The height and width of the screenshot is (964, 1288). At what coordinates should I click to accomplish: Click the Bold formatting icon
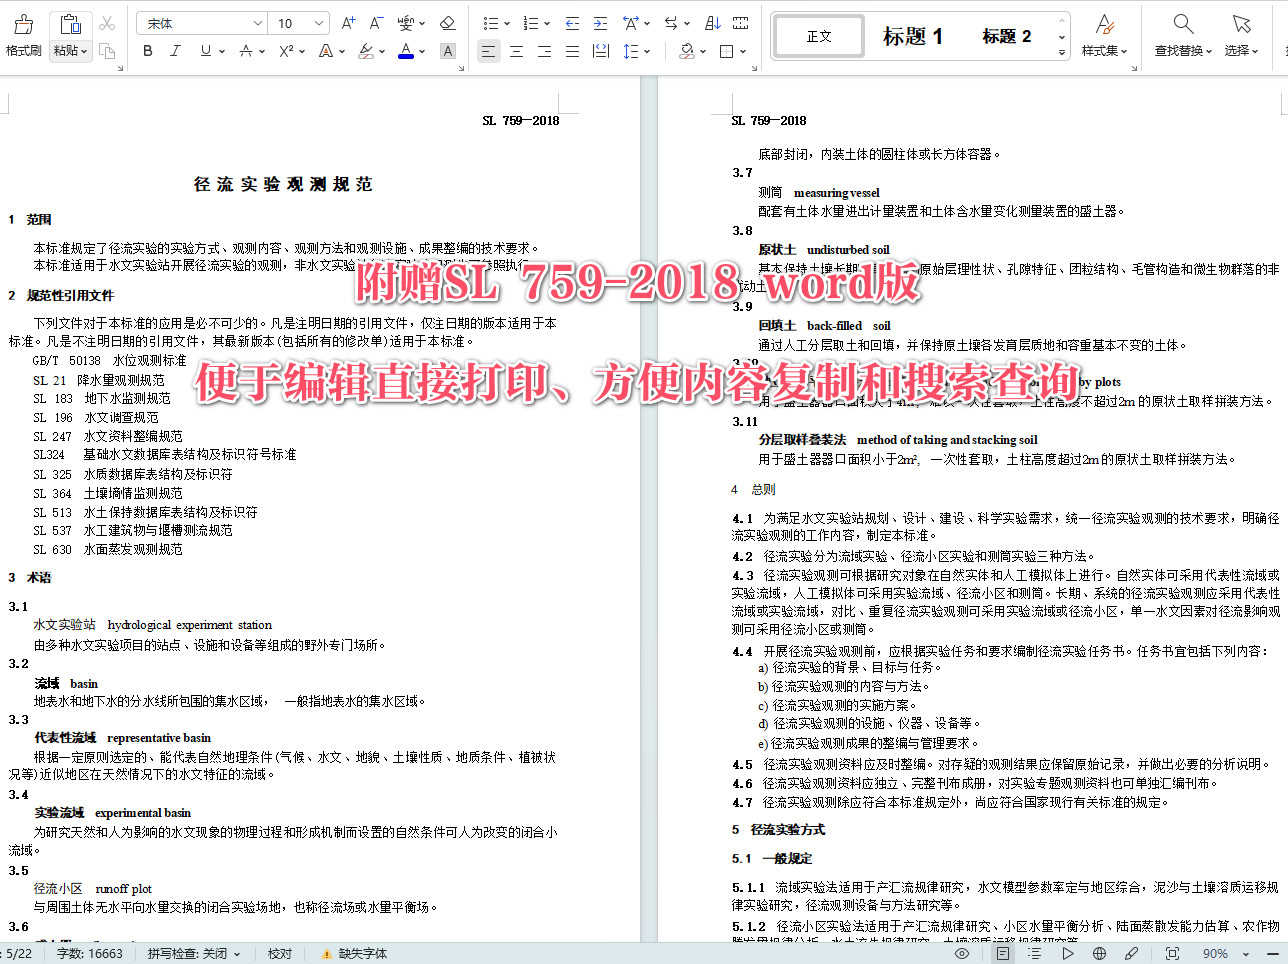pyautogui.click(x=148, y=50)
